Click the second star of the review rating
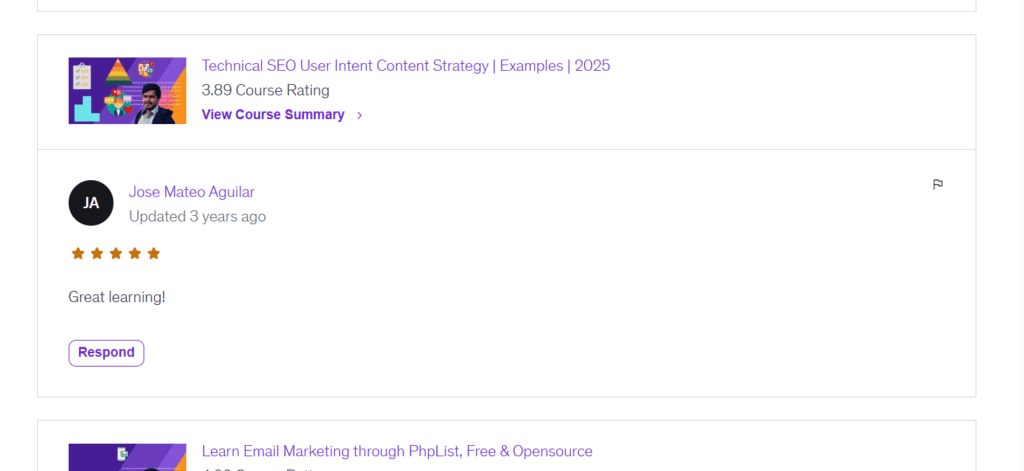 tap(97, 254)
